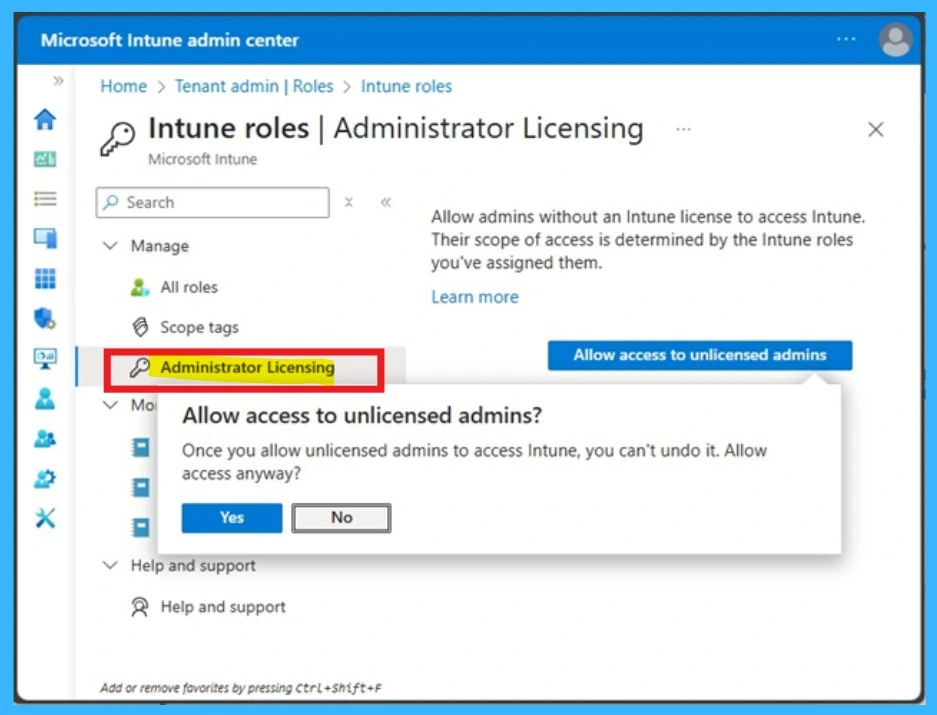Image resolution: width=937 pixels, height=715 pixels.
Task: Open the Home dashboard from the sidebar
Action: point(44,118)
